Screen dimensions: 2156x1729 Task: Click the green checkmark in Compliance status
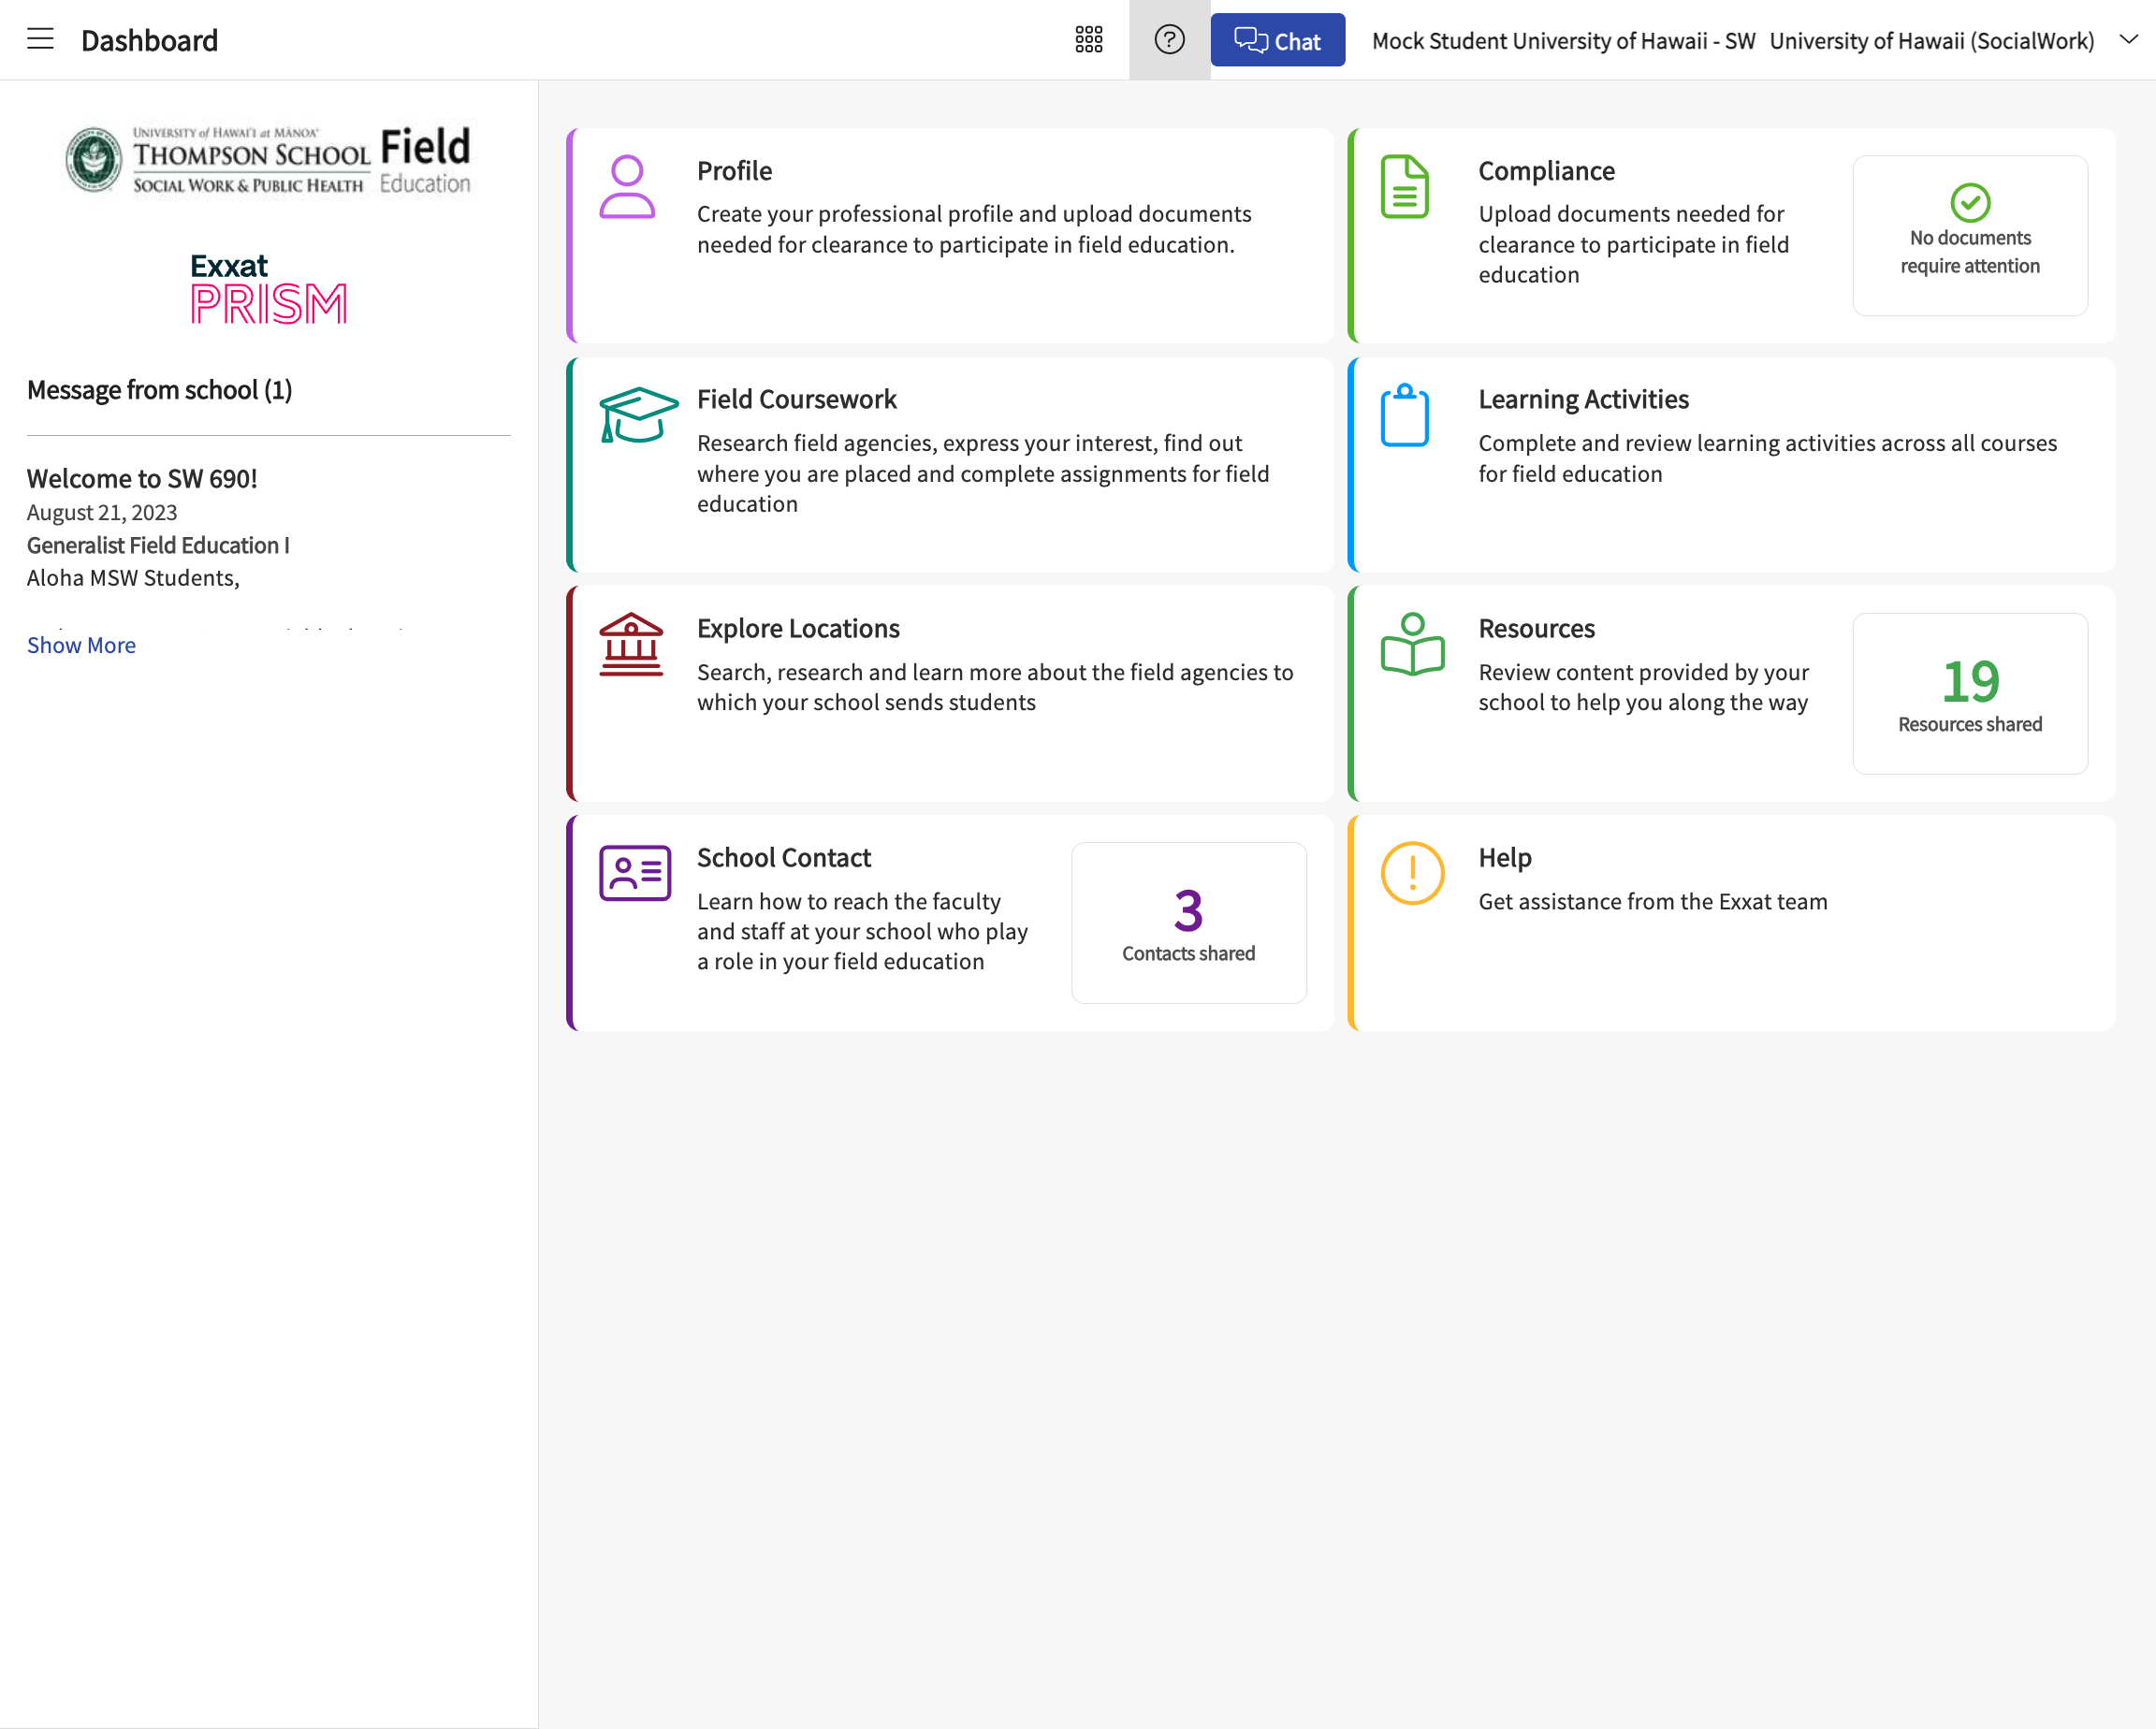click(1970, 203)
